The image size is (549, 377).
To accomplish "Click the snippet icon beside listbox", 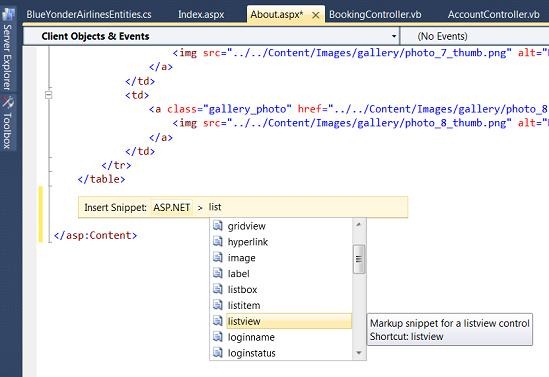I will point(218,289).
